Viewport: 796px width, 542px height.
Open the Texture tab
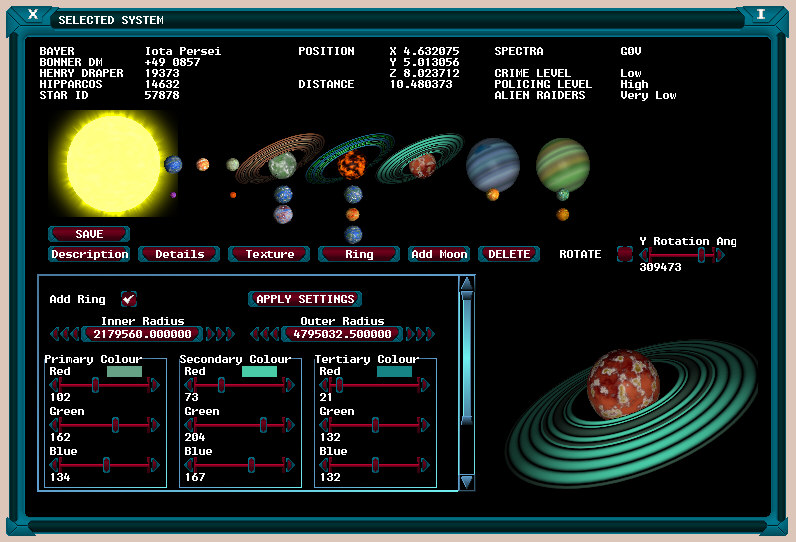pyautogui.click(x=269, y=254)
